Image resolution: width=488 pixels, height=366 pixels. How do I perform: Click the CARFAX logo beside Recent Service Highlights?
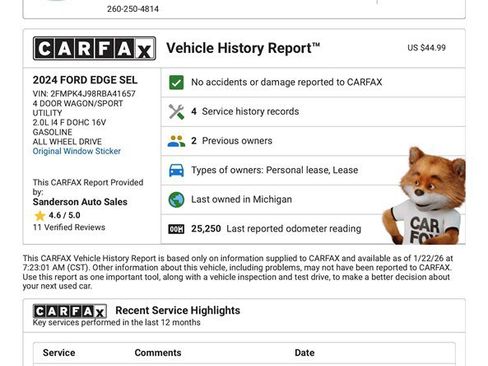pos(70,312)
